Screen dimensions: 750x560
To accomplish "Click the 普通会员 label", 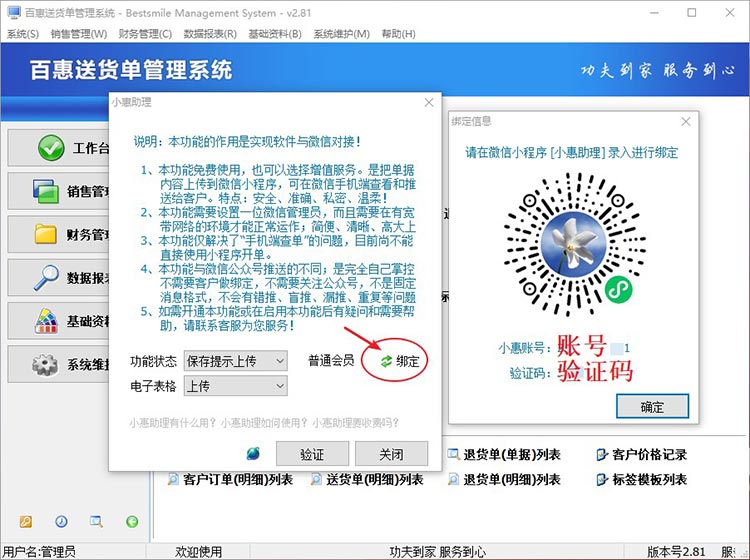I will [x=331, y=361].
